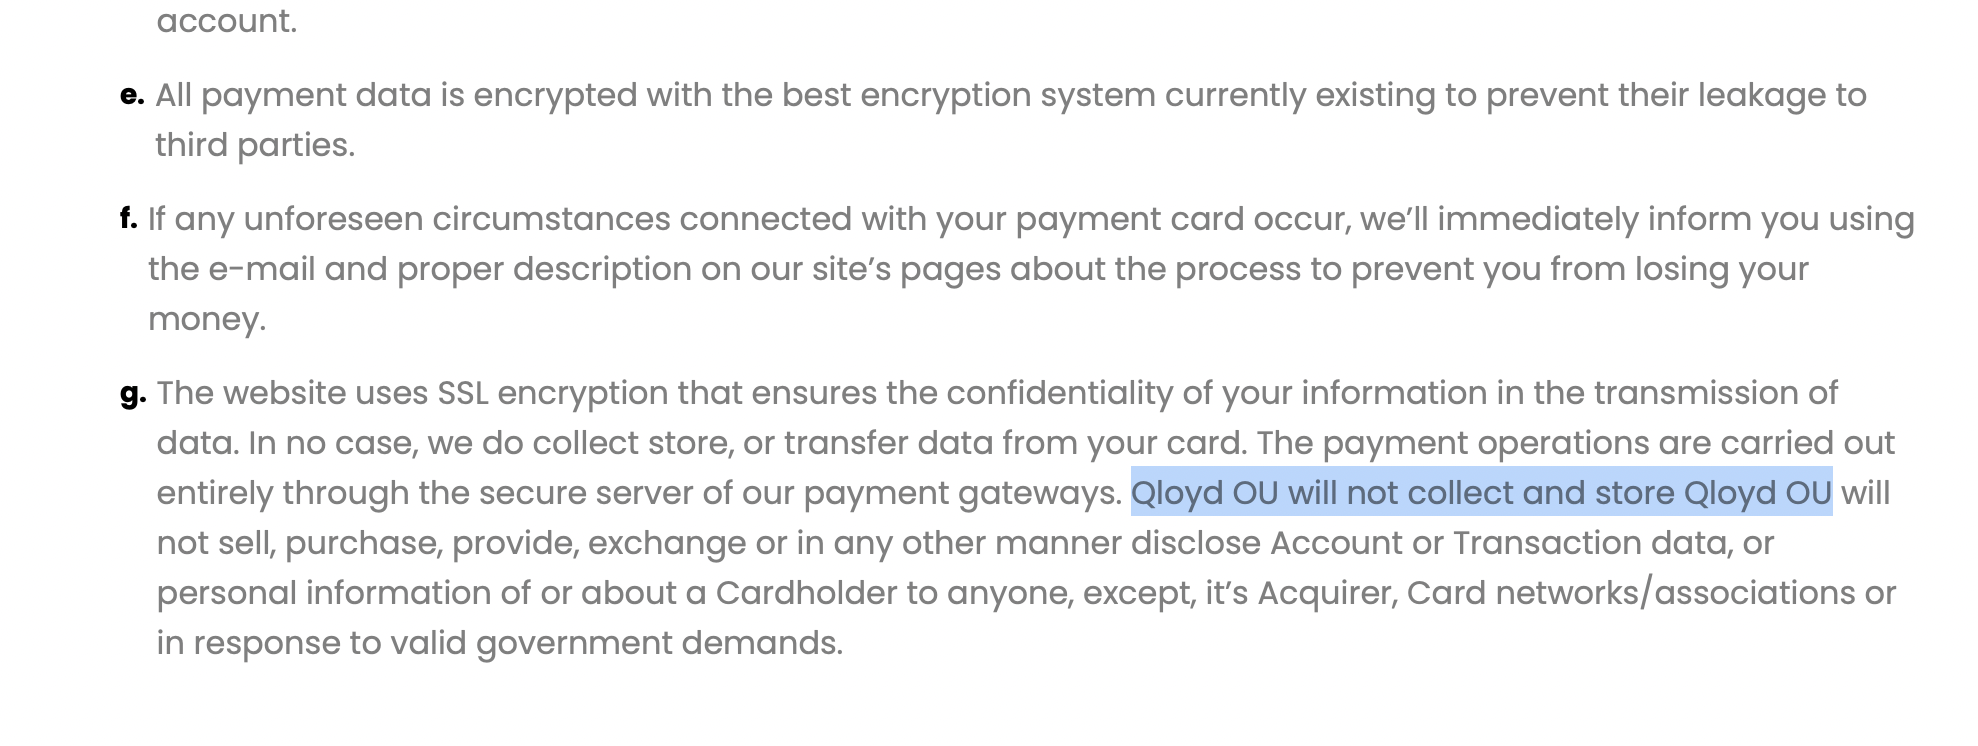Click the word "Acquirer," in paragraph g
The height and width of the screenshot is (746, 1978).
(x=1328, y=593)
